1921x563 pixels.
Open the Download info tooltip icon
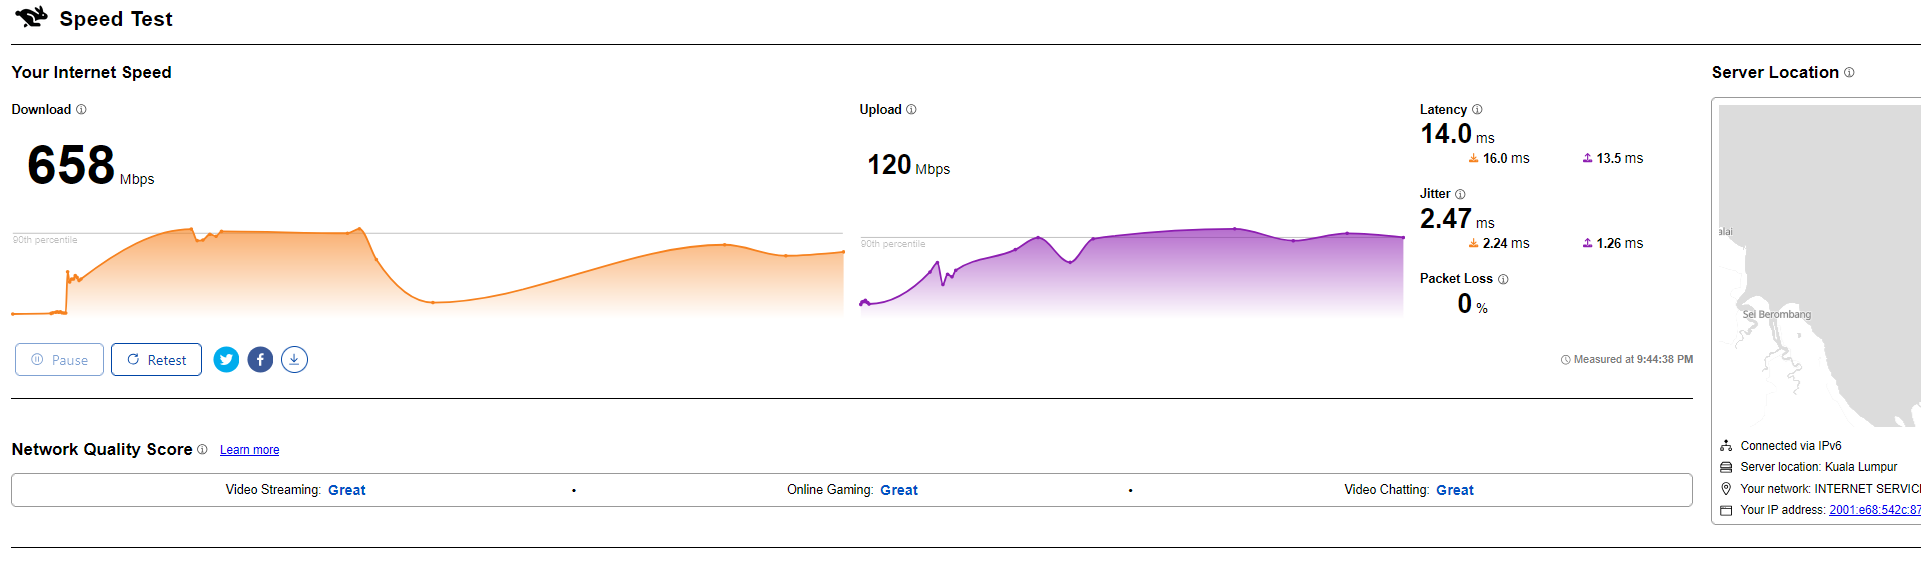(x=82, y=110)
